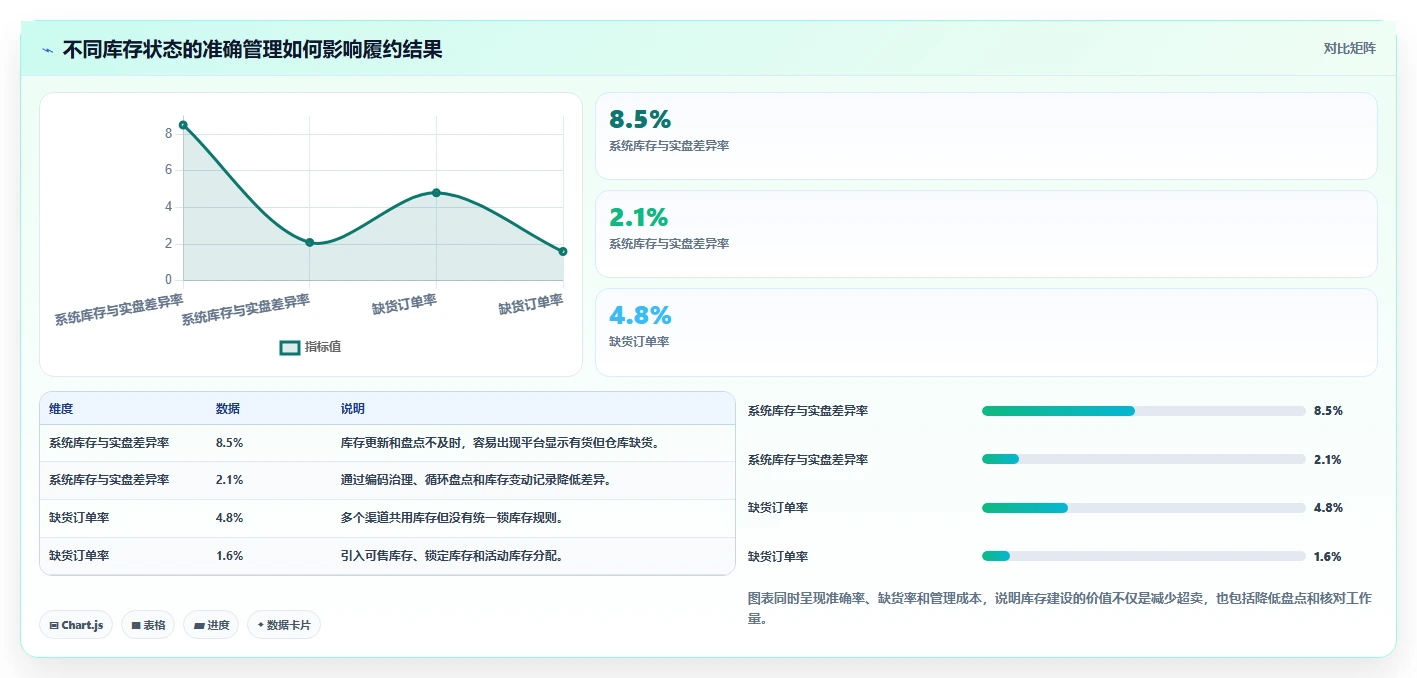Click the 数据卡片 tag sparkle icon

pos(261,625)
